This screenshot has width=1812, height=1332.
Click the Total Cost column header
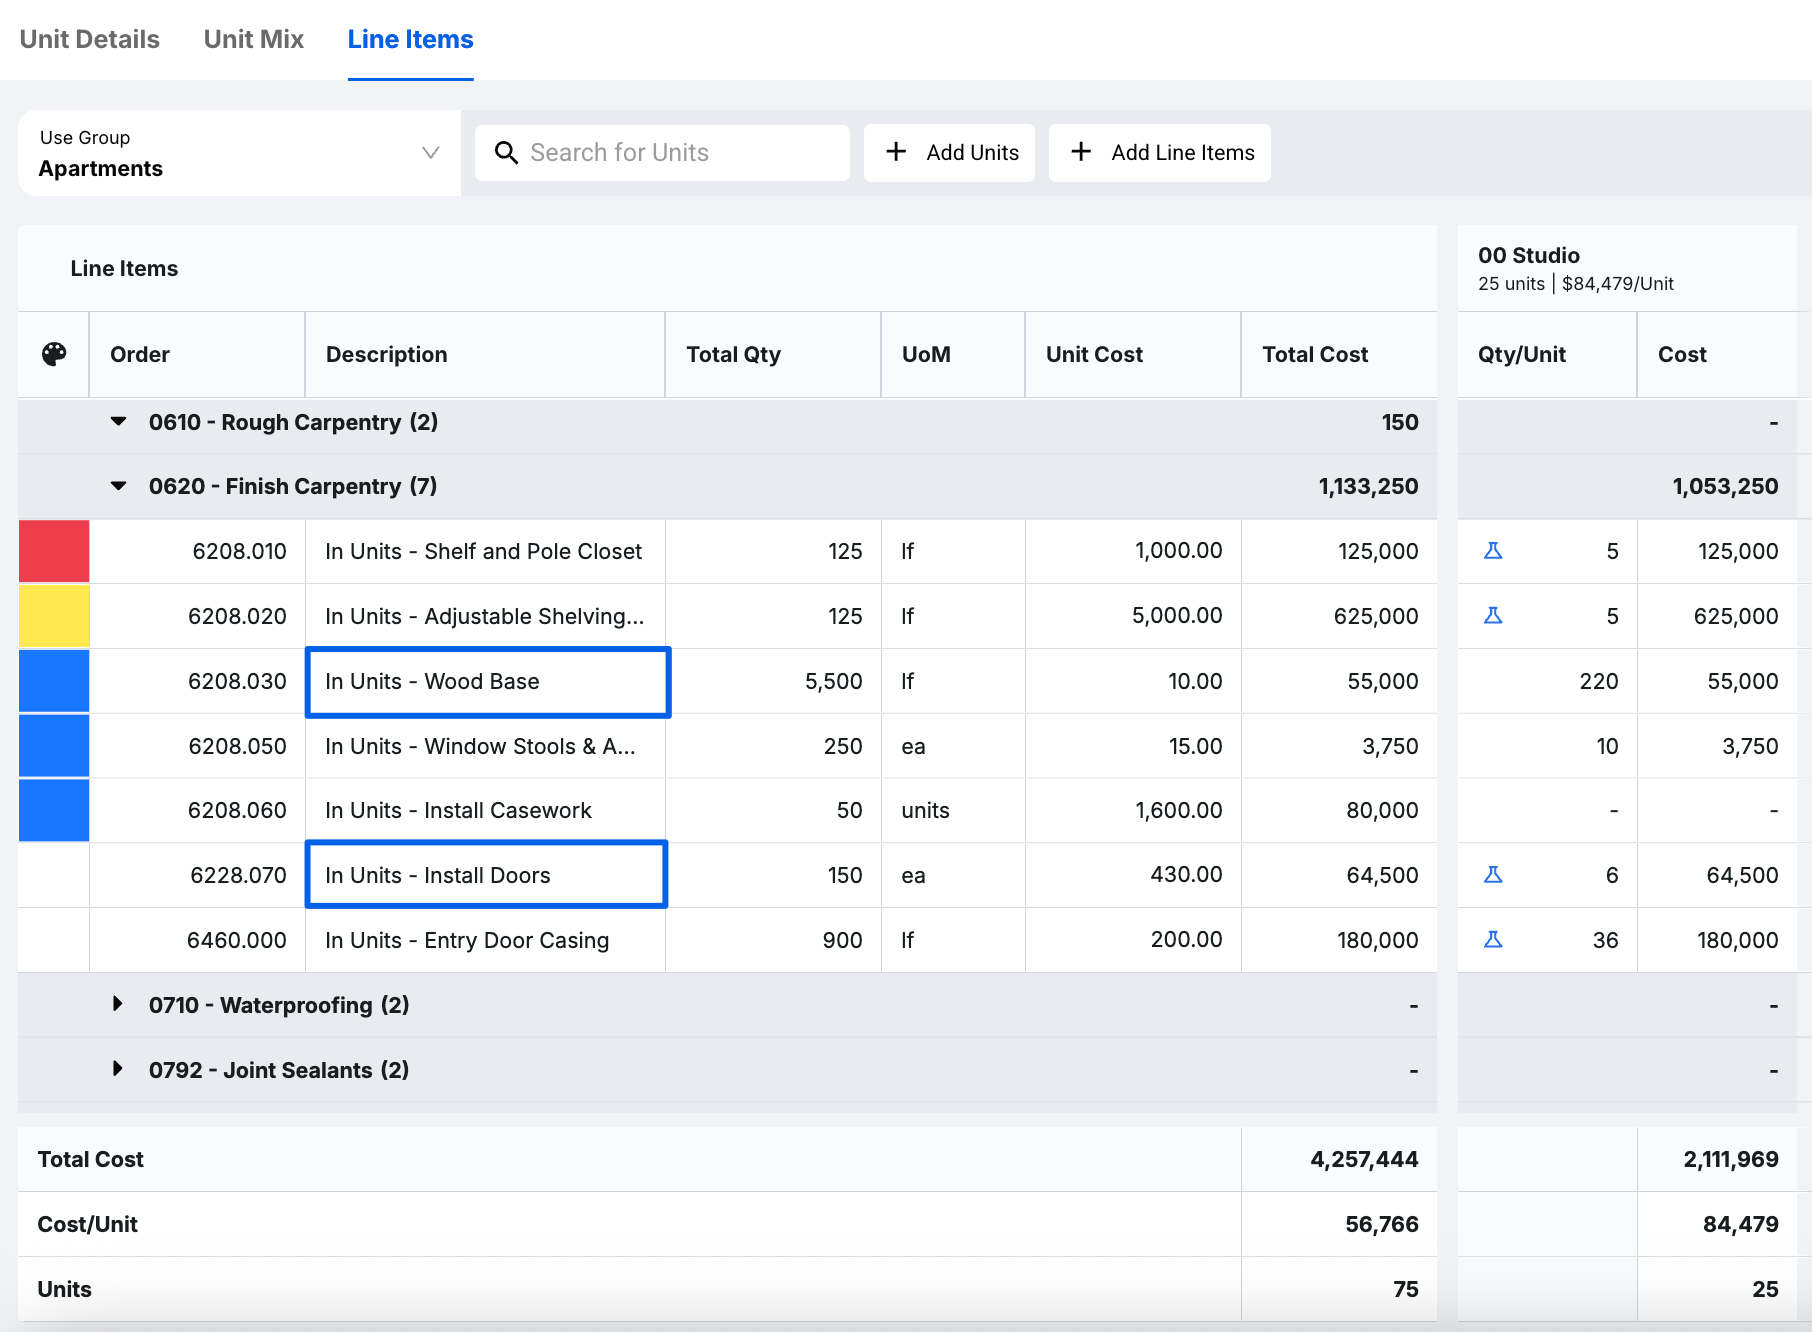(1315, 354)
